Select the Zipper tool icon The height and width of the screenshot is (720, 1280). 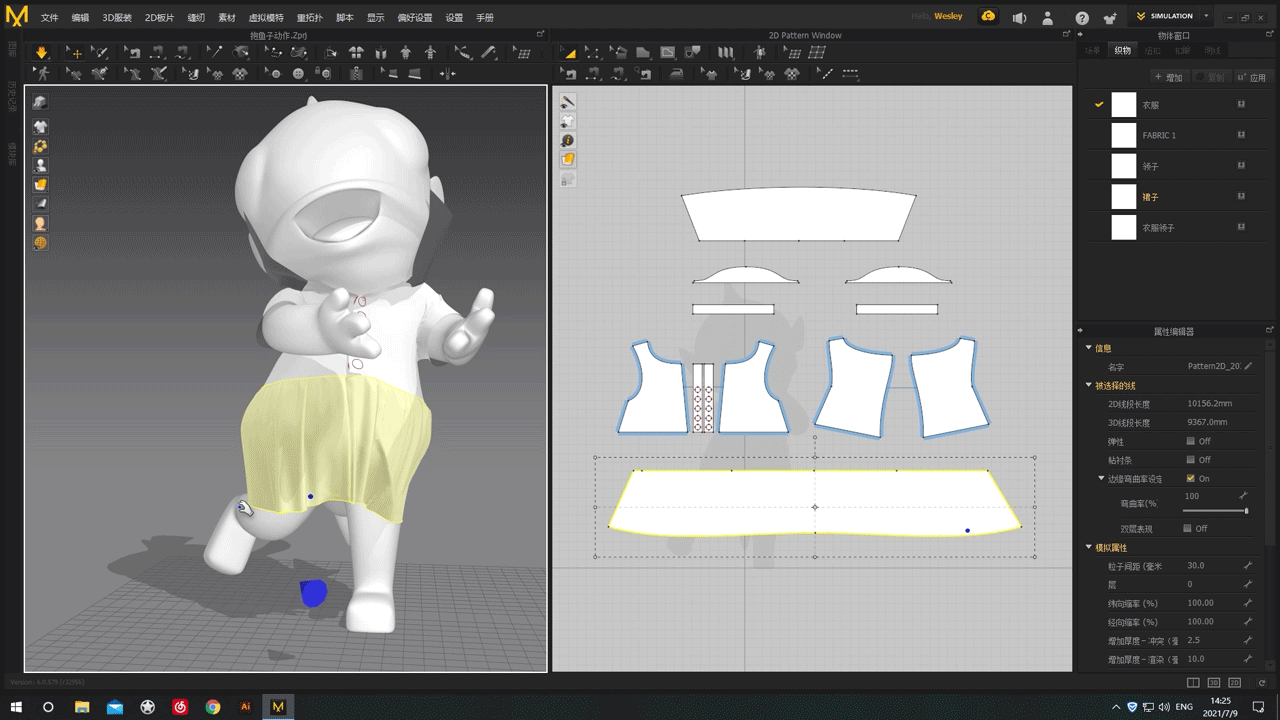point(357,73)
